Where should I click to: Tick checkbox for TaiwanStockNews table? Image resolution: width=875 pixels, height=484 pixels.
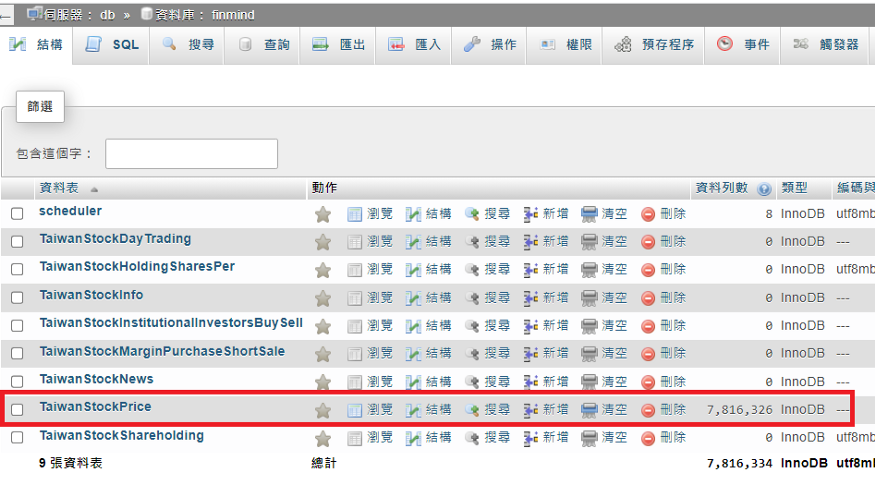tap(17, 382)
